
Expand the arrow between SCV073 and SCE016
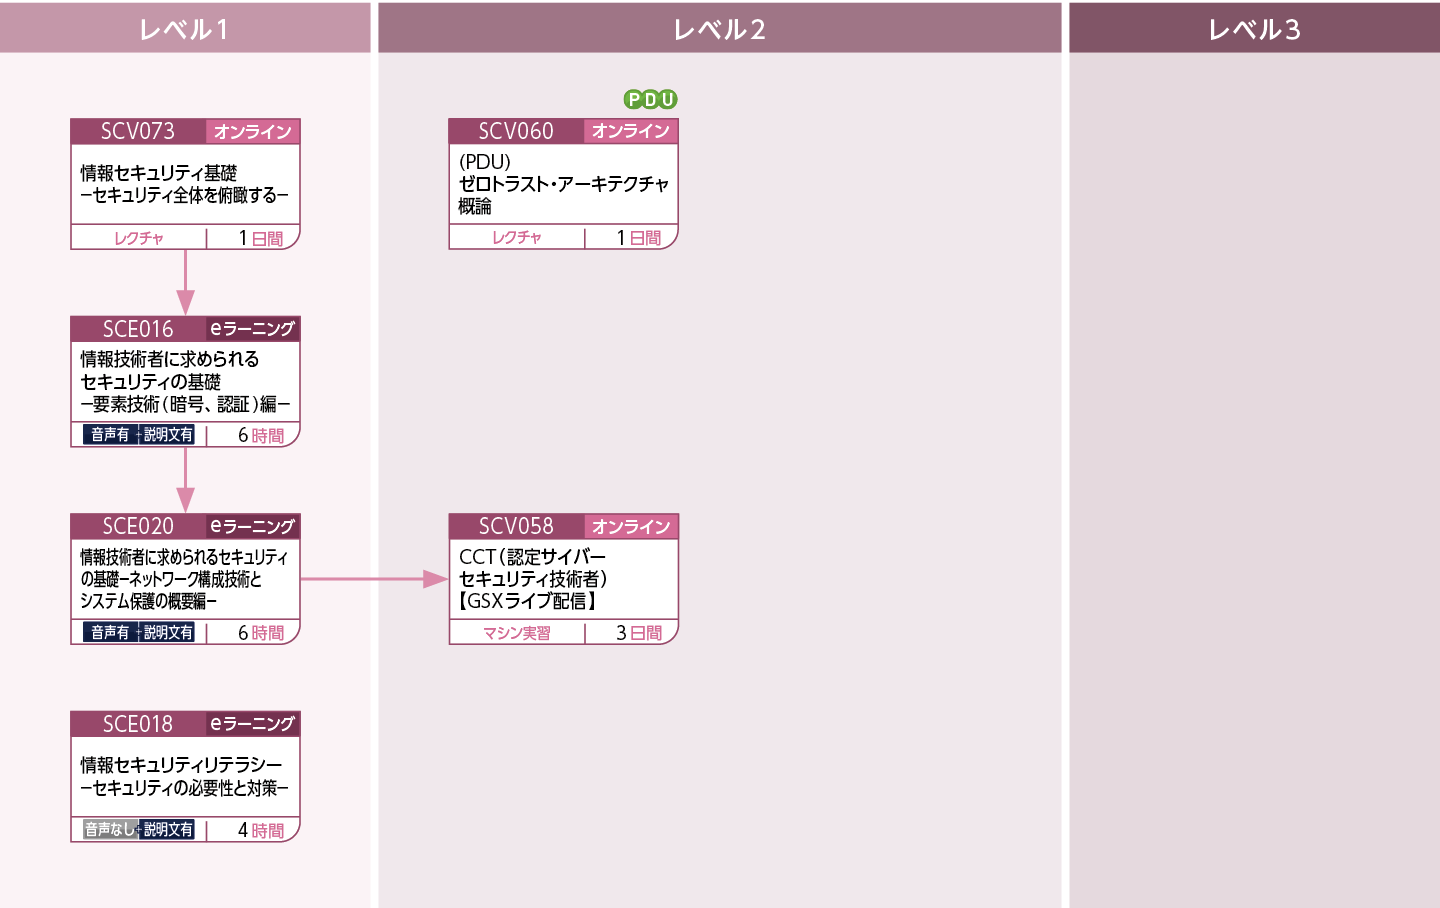coord(184,280)
